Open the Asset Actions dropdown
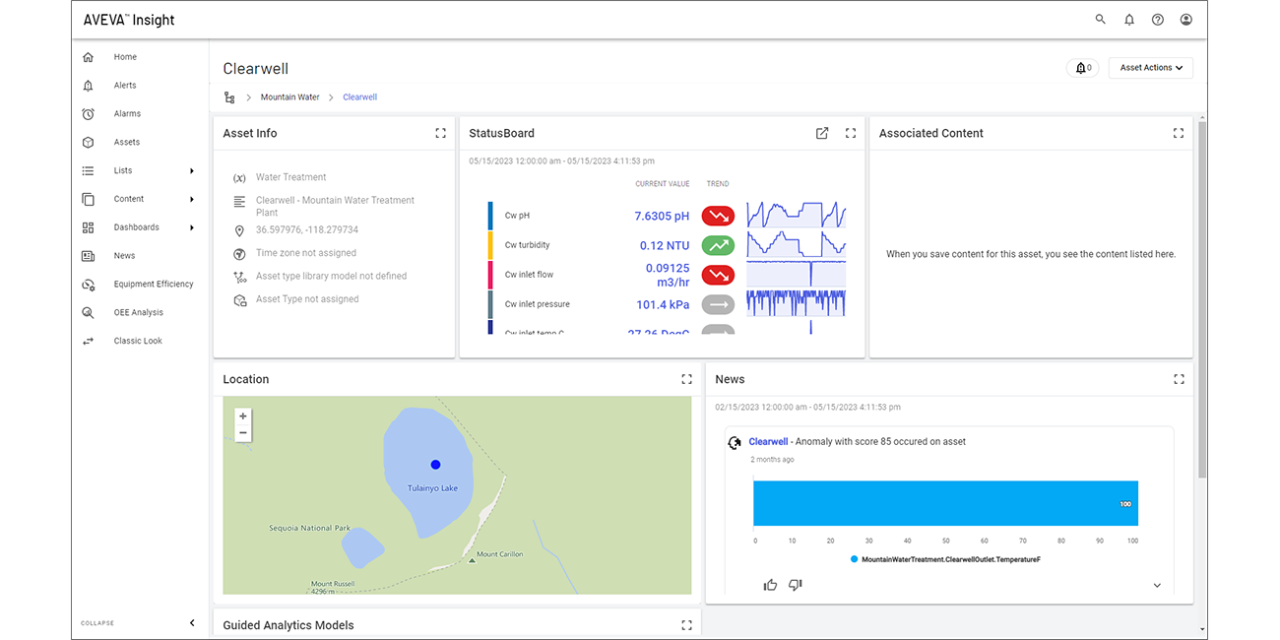 (1150, 68)
